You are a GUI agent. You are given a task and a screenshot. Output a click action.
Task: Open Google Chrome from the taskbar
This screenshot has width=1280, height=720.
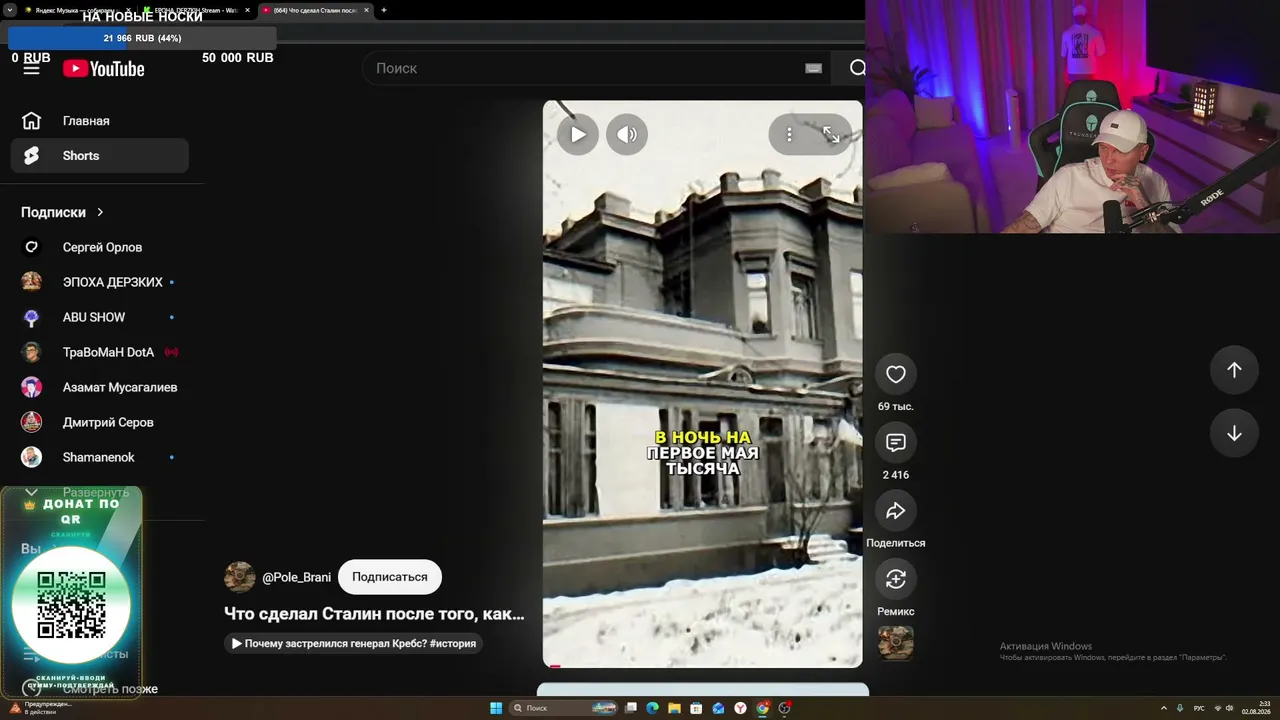(x=762, y=708)
